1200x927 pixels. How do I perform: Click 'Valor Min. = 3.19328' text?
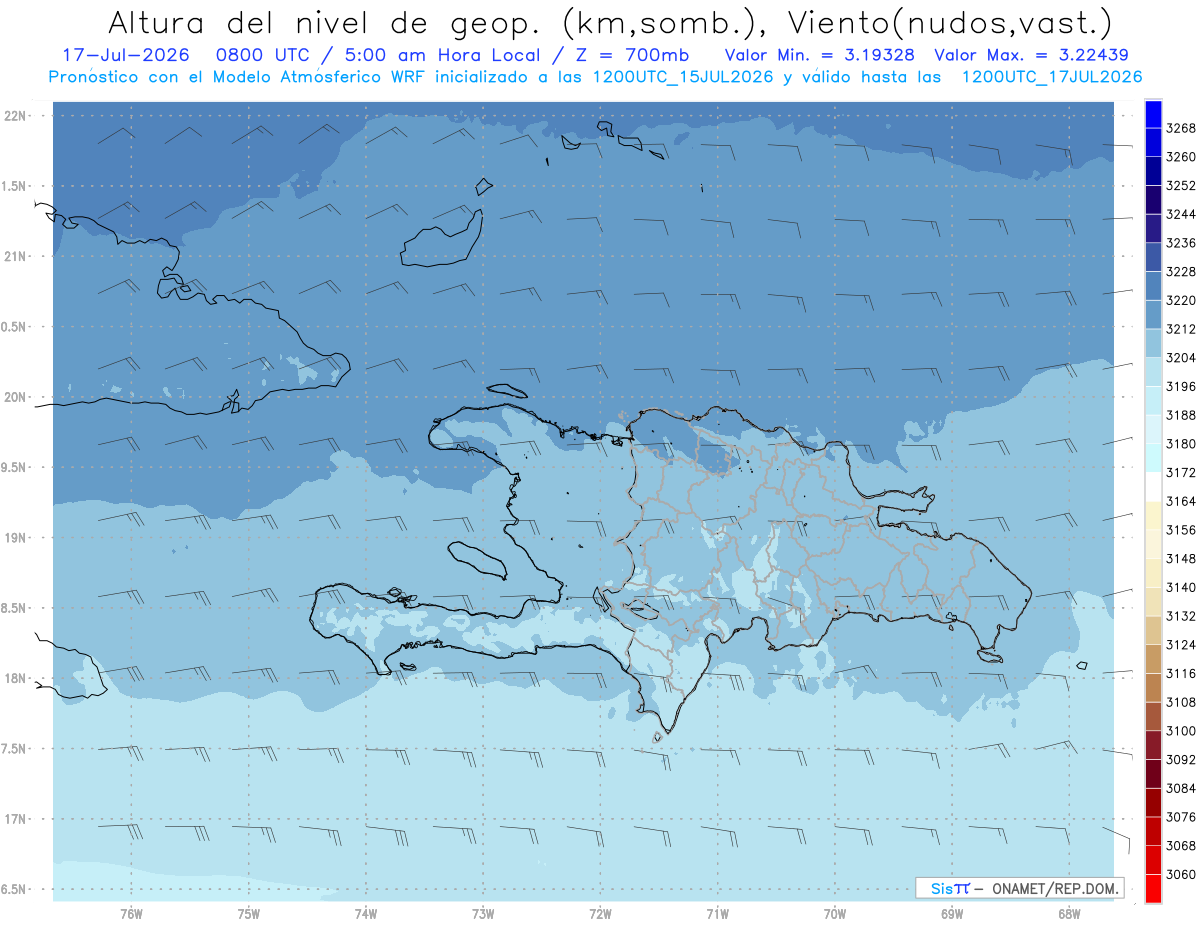tap(819, 55)
